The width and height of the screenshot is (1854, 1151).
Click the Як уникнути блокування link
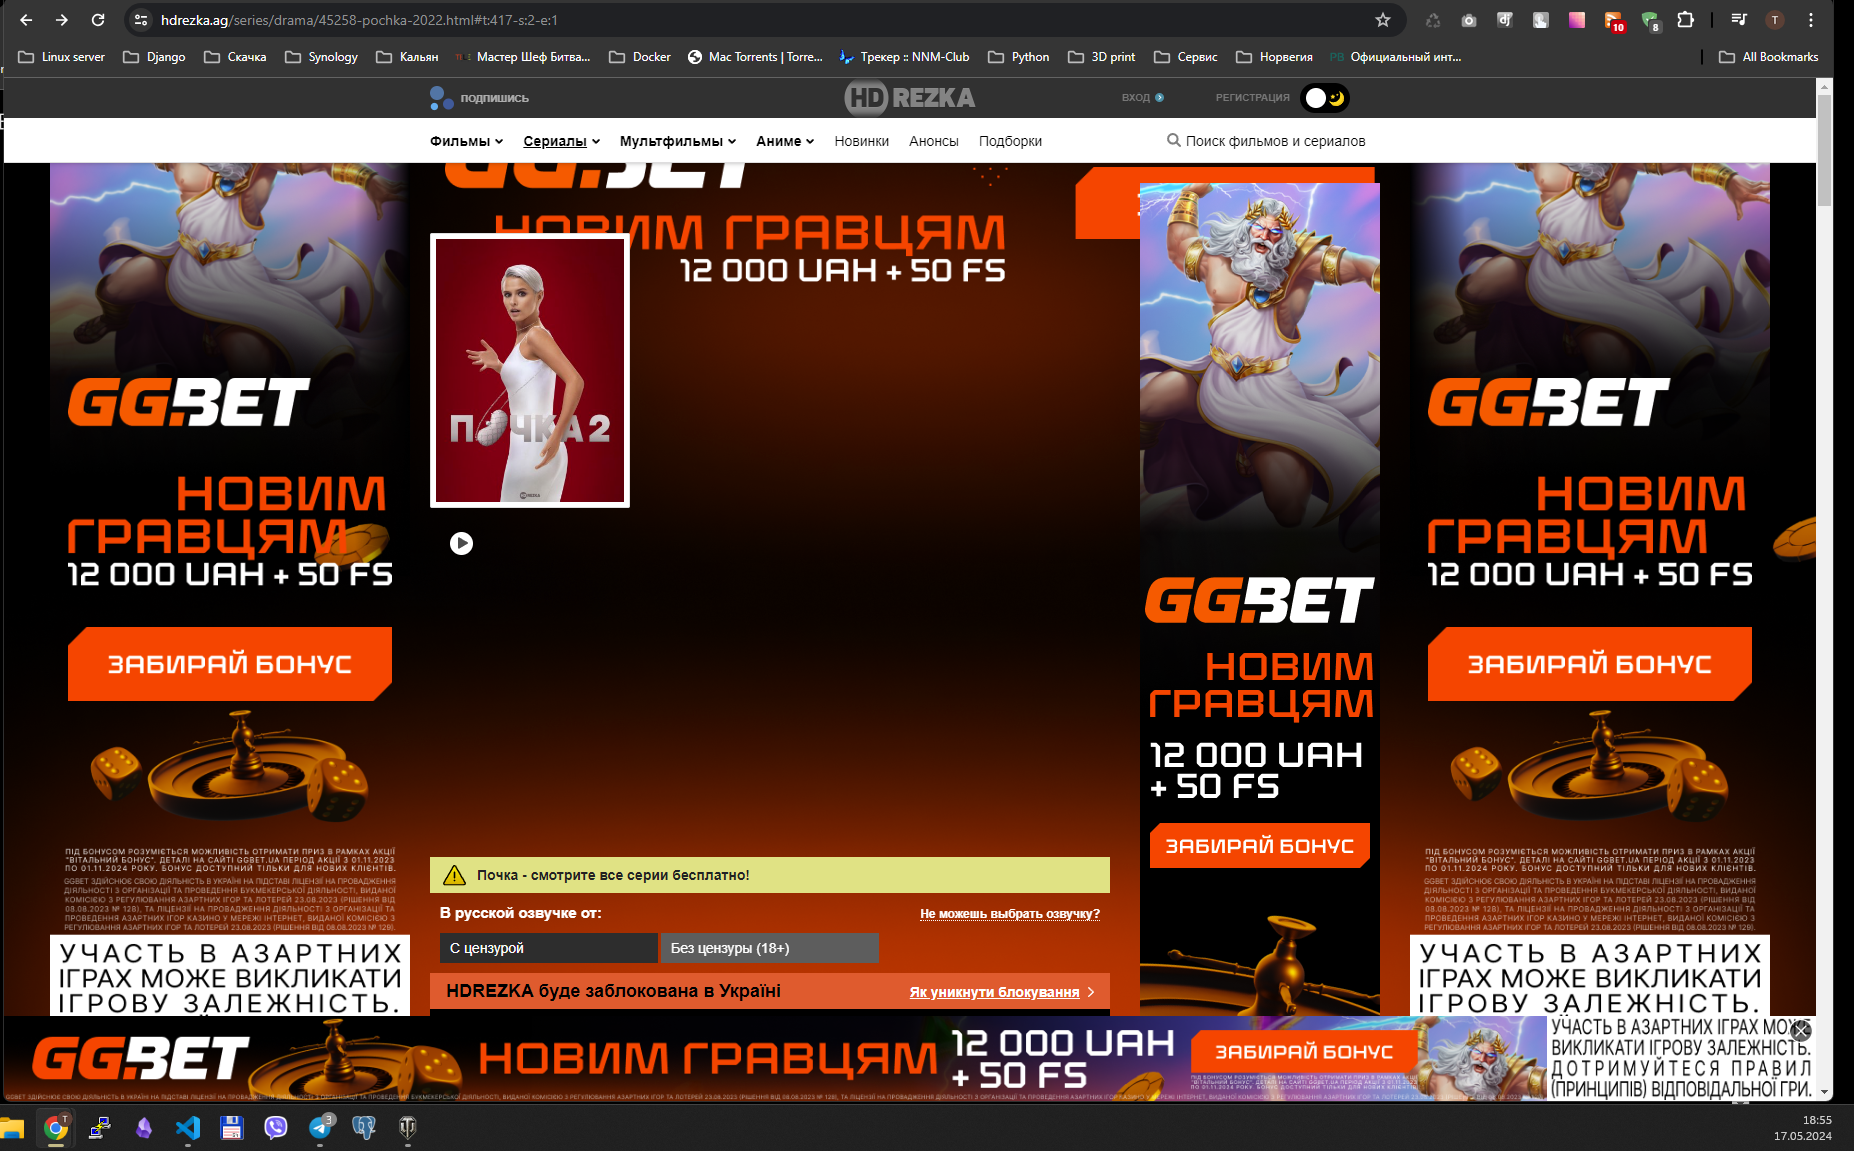(x=995, y=991)
